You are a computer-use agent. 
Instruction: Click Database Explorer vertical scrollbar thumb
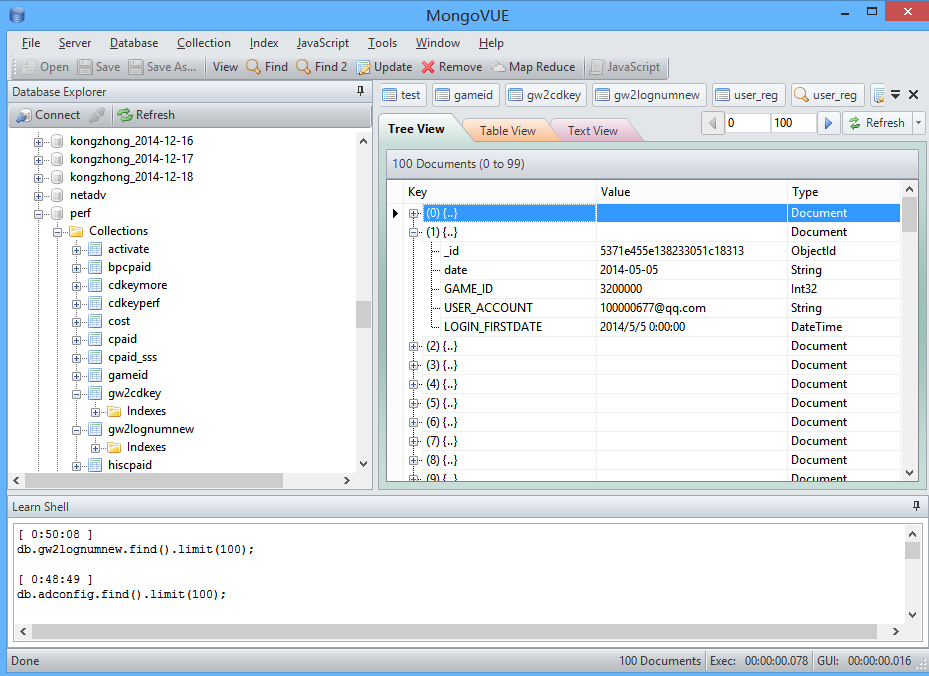[x=363, y=315]
